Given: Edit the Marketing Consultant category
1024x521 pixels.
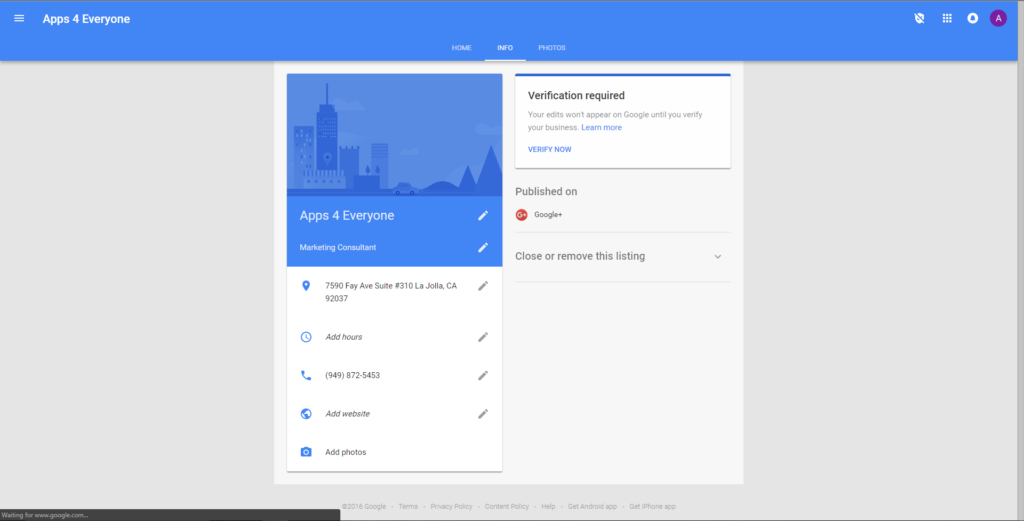Looking at the screenshot, I should pyautogui.click(x=483, y=247).
